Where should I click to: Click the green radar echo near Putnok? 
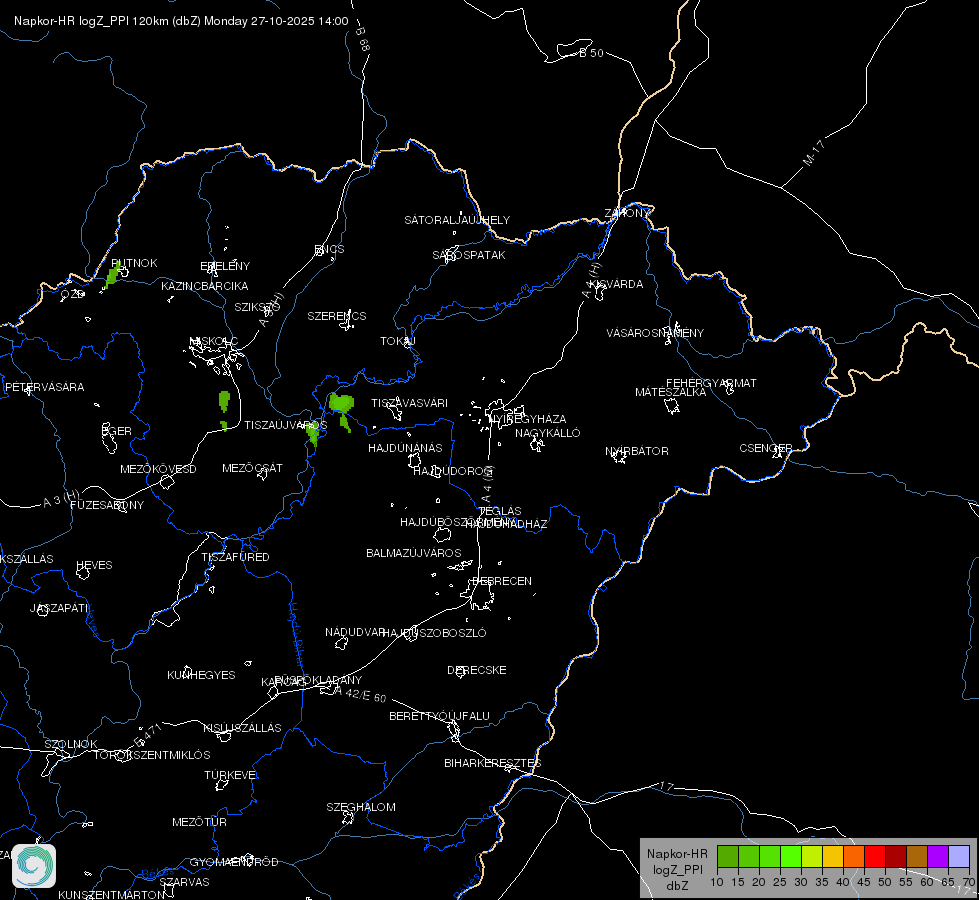pyautogui.click(x=113, y=274)
